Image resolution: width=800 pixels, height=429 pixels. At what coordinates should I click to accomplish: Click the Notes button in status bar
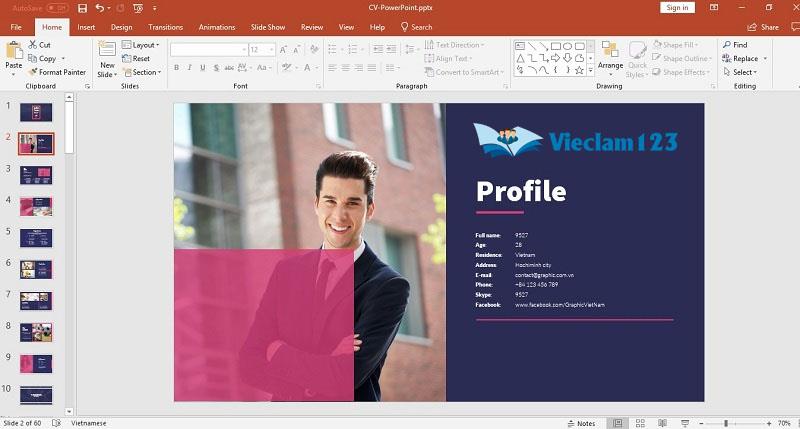[x=581, y=423]
